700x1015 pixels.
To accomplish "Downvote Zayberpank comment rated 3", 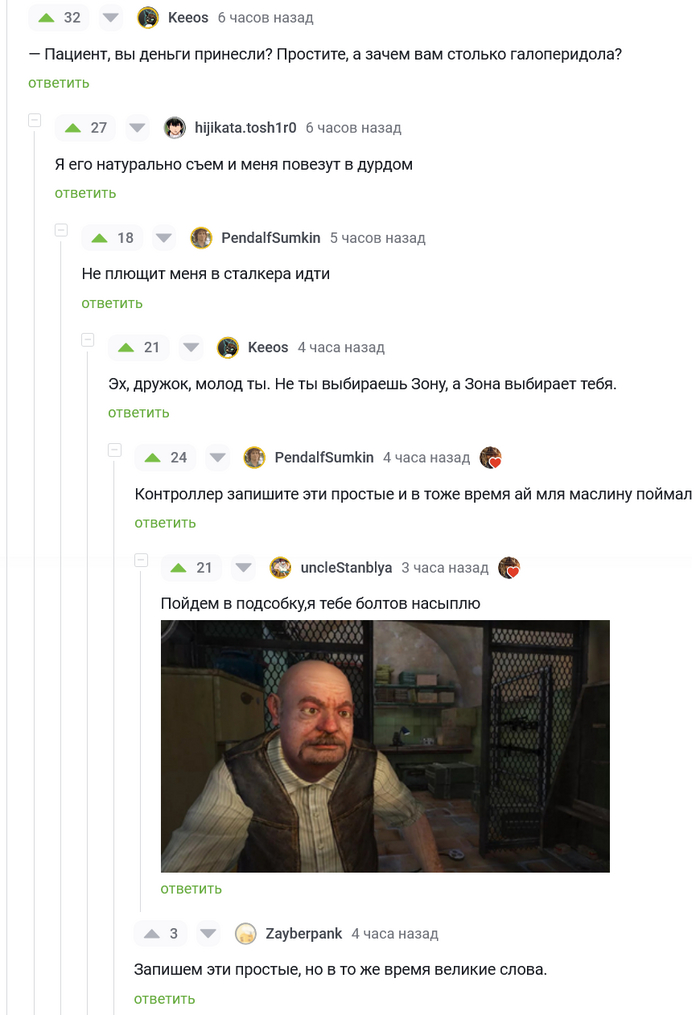I will (208, 933).
